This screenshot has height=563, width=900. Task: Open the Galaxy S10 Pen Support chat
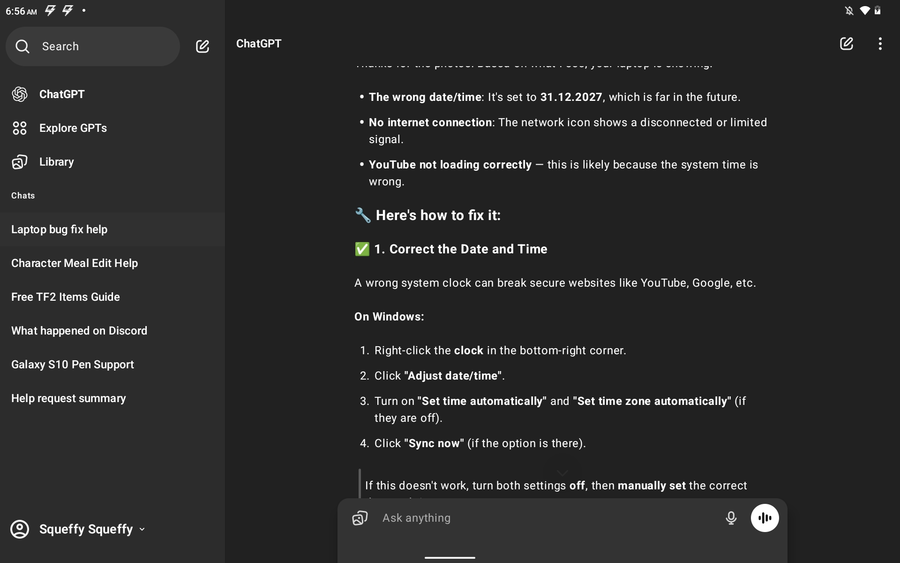112,365
